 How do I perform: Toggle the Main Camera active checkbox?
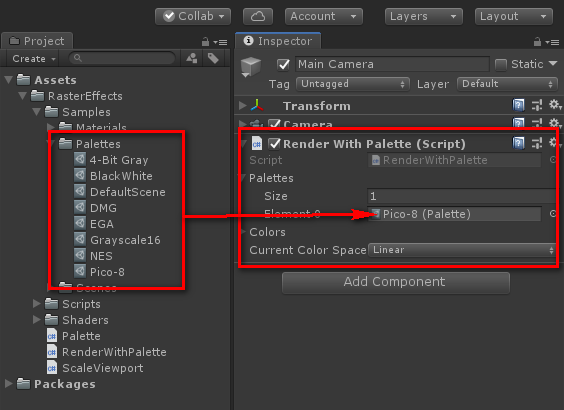[283, 65]
